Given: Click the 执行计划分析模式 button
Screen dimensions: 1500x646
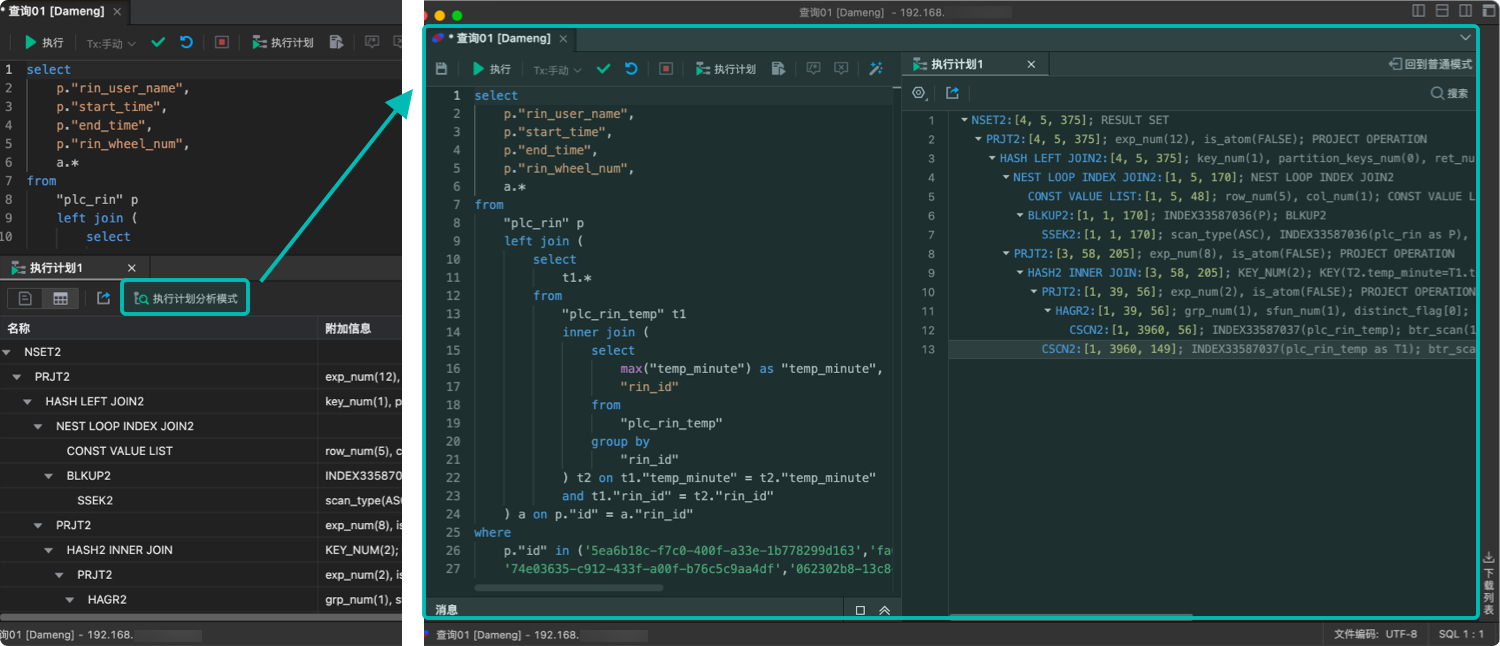Looking at the screenshot, I should tap(185, 298).
